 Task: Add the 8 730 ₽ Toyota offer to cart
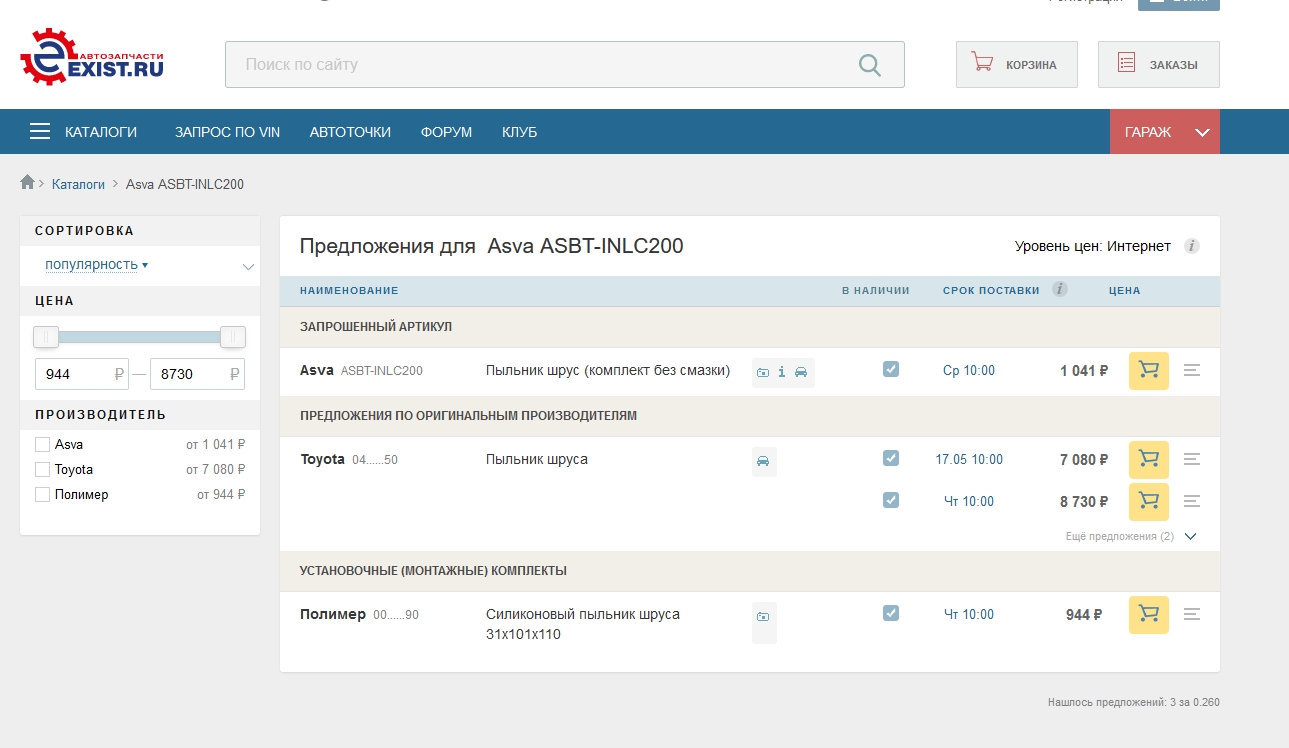click(x=1149, y=502)
